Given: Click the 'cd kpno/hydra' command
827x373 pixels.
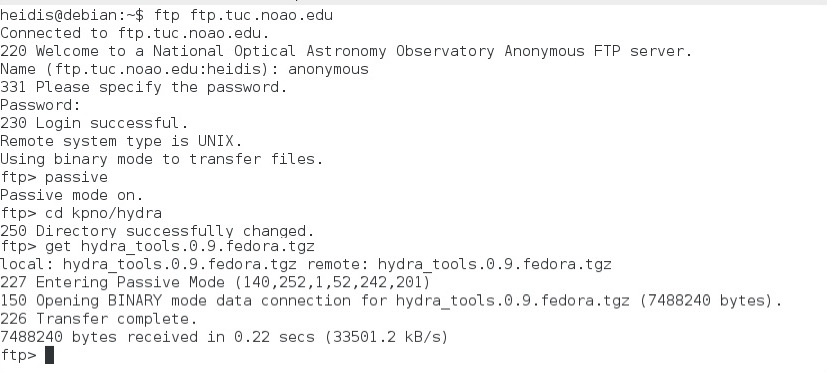Looking at the screenshot, I should [103, 213].
